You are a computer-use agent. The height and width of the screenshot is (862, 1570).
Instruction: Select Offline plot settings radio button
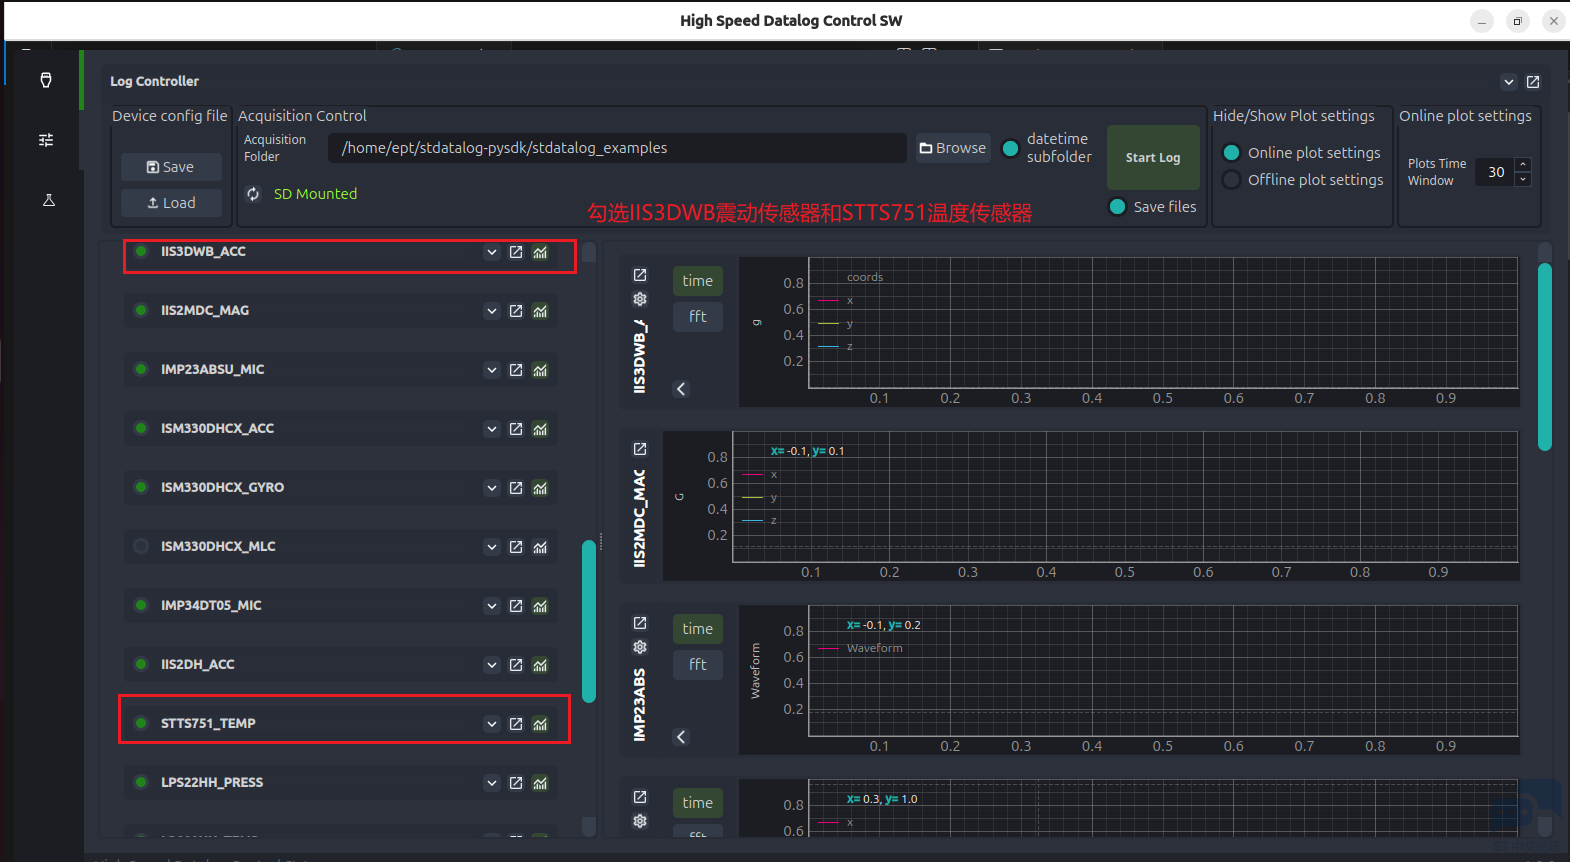[1232, 180]
